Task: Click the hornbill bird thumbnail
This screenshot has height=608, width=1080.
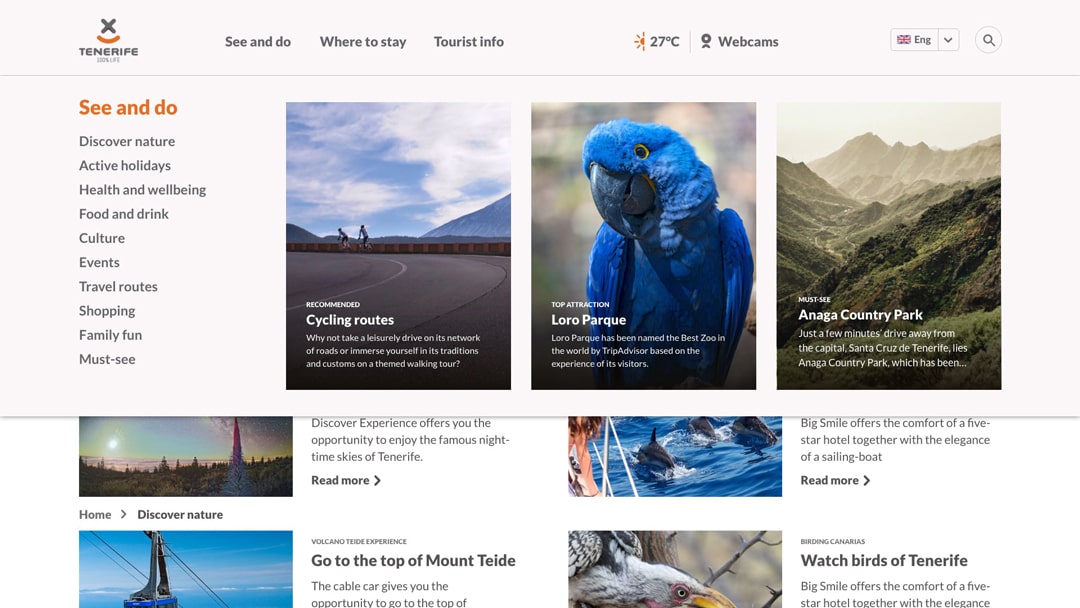Action: (675, 569)
